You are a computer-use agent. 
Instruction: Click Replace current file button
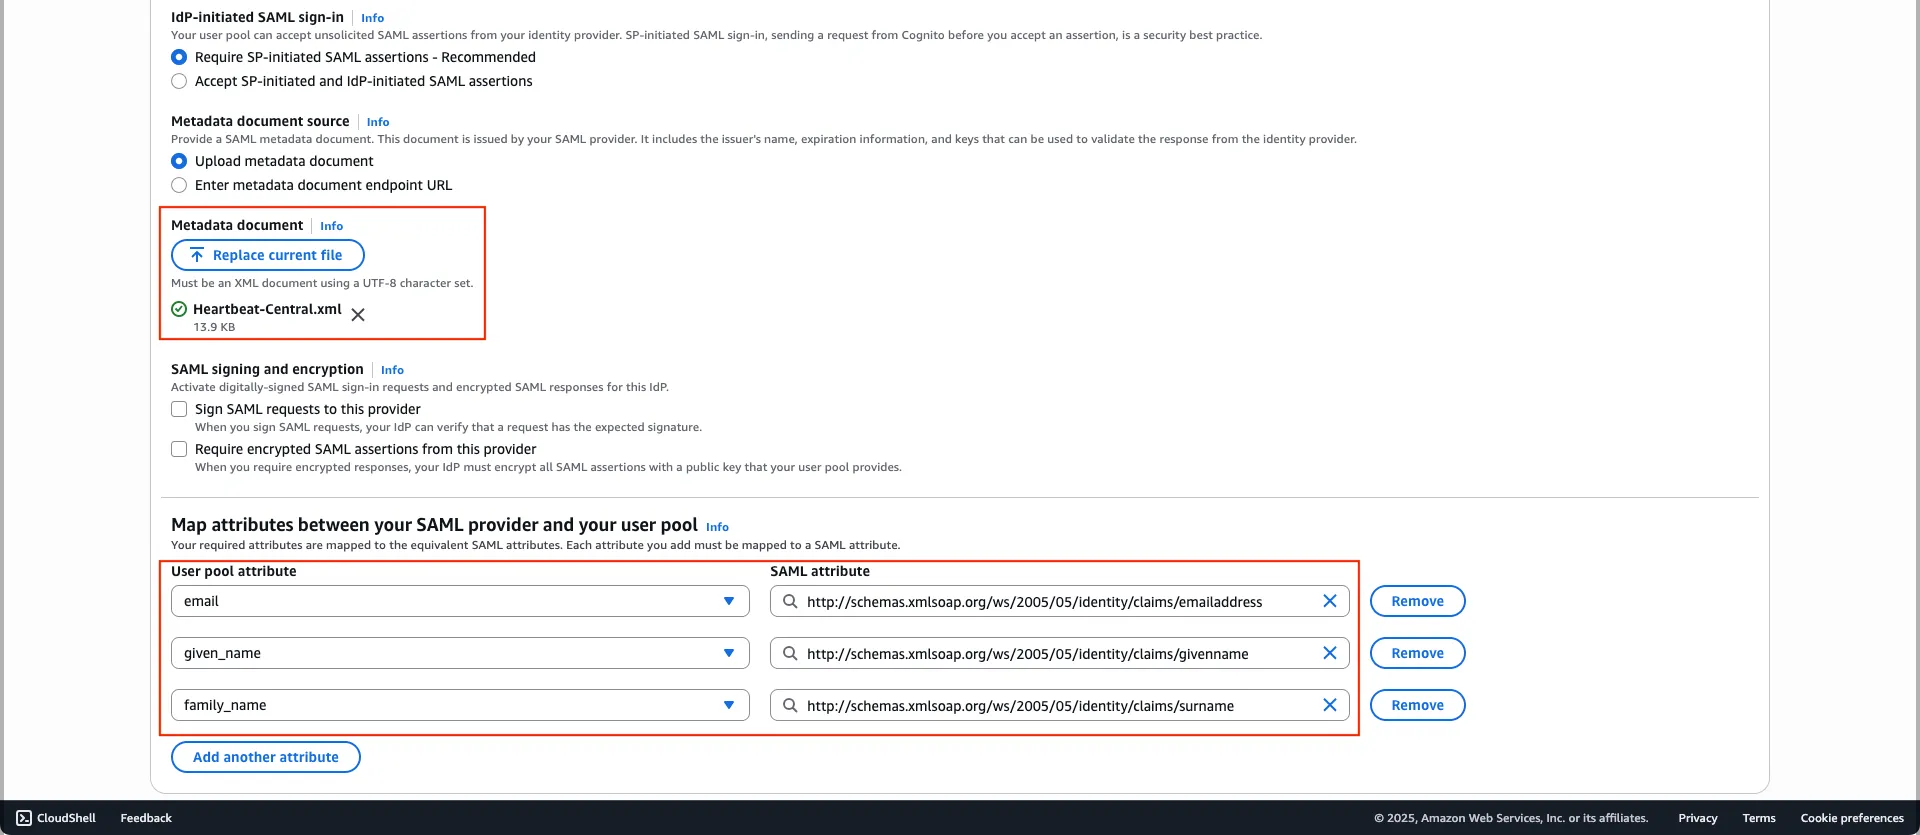click(x=267, y=255)
